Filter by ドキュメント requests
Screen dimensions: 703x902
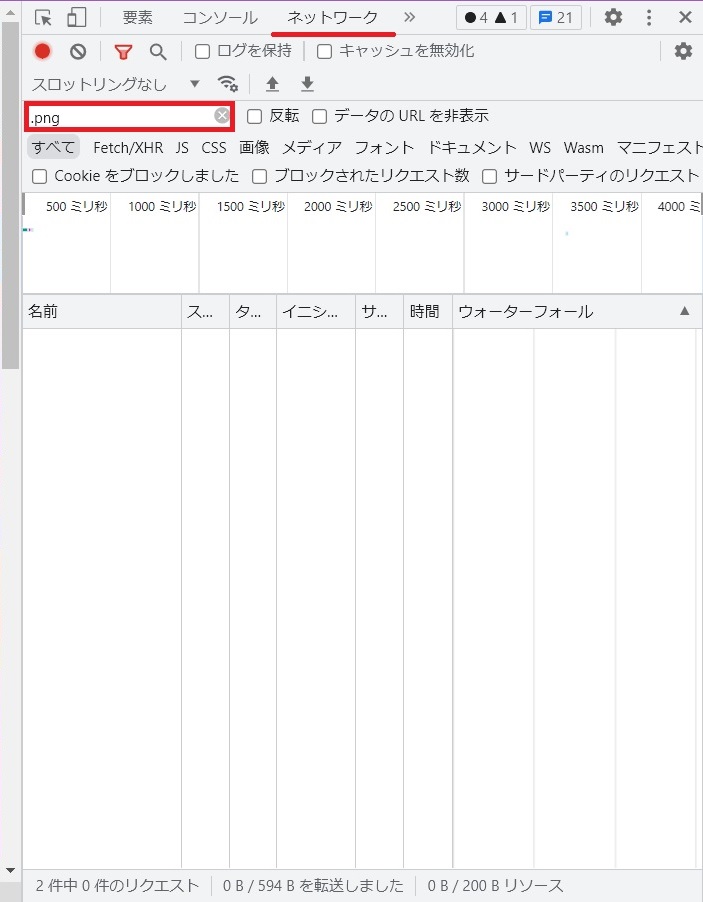tap(472, 148)
